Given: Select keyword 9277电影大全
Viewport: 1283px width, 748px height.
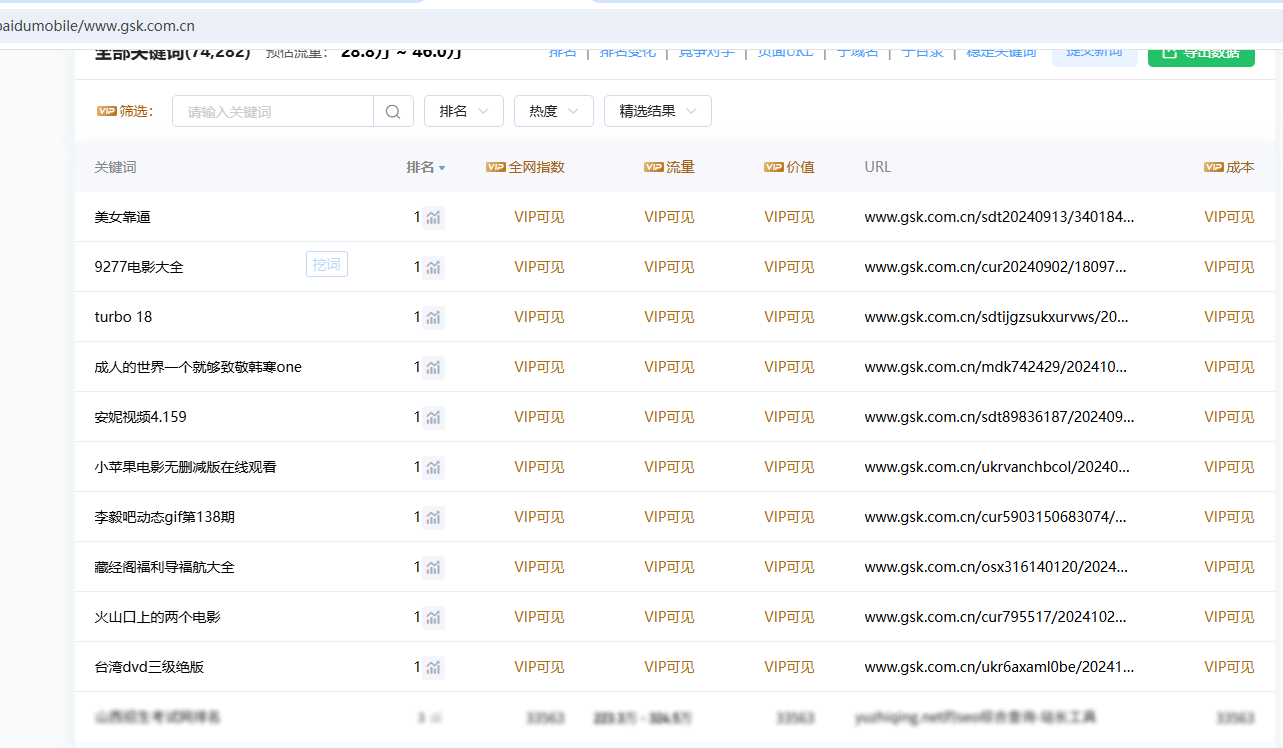Looking at the screenshot, I should 139,267.
